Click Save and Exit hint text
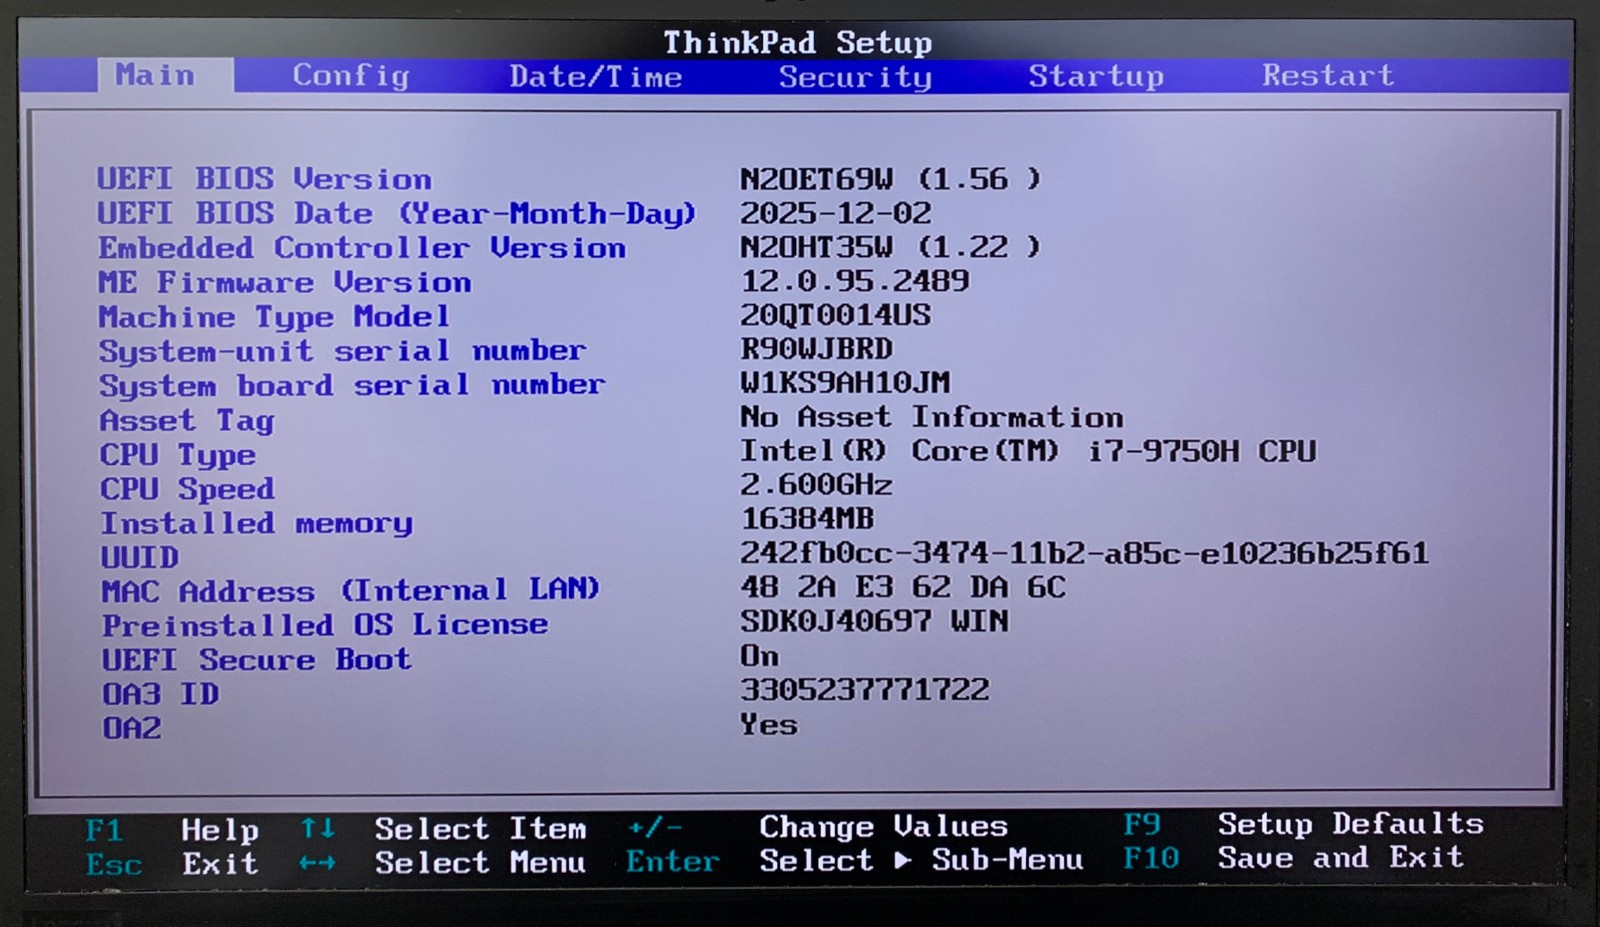Viewport: 1600px width, 927px height. tap(1341, 858)
